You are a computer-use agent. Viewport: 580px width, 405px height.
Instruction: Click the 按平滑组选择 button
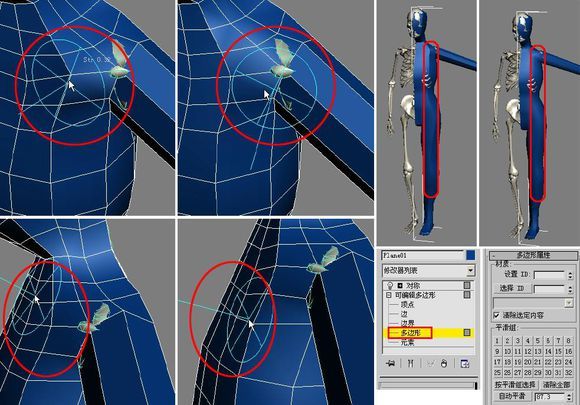[515, 385]
